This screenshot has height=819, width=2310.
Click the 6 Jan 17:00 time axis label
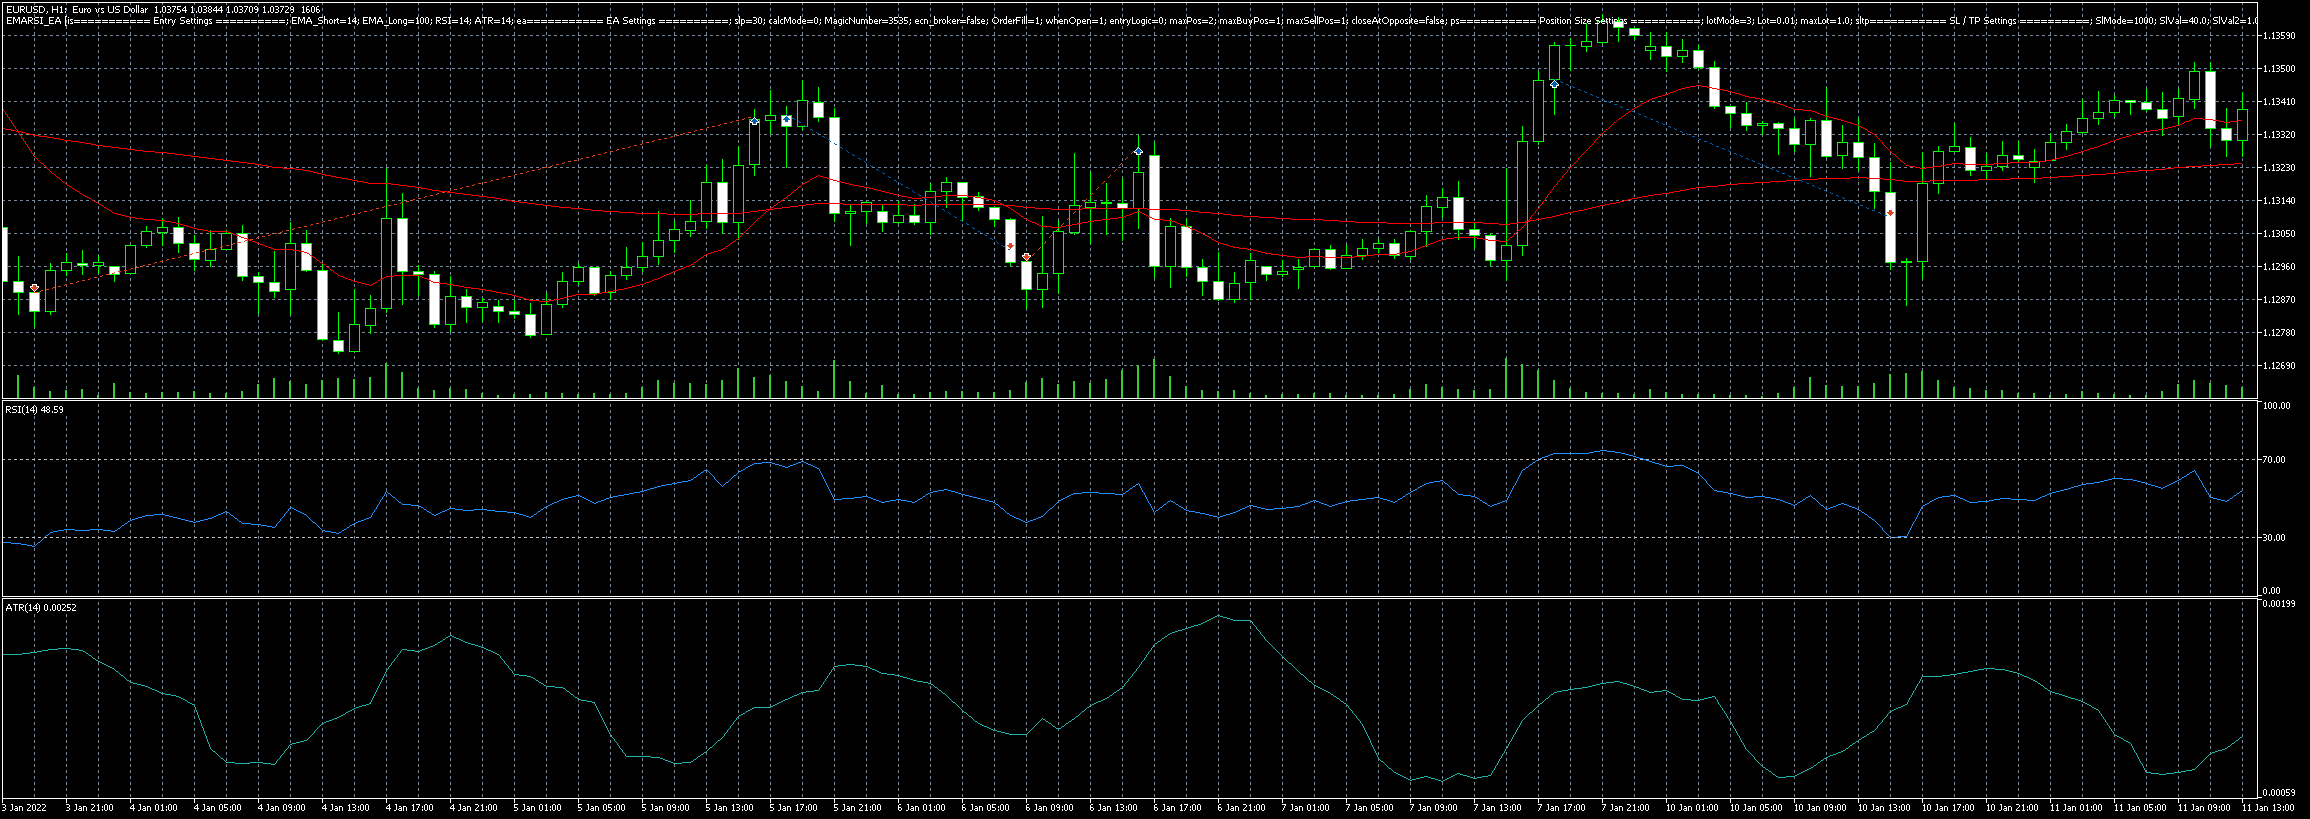tap(1177, 807)
